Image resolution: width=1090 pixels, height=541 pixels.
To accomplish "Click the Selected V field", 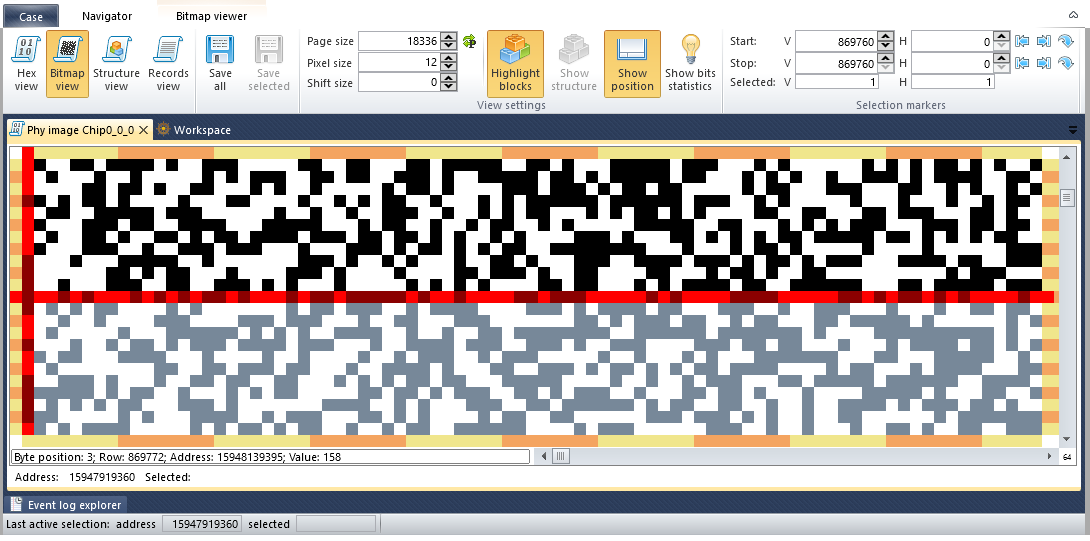I will pyautogui.click(x=837, y=82).
